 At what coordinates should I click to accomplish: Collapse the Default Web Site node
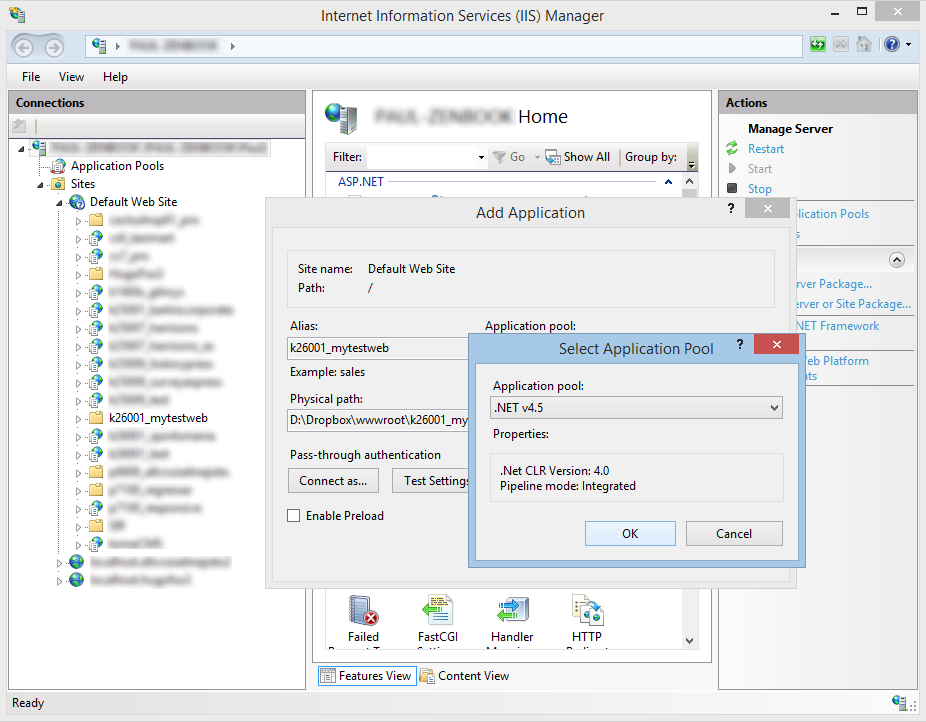point(59,203)
